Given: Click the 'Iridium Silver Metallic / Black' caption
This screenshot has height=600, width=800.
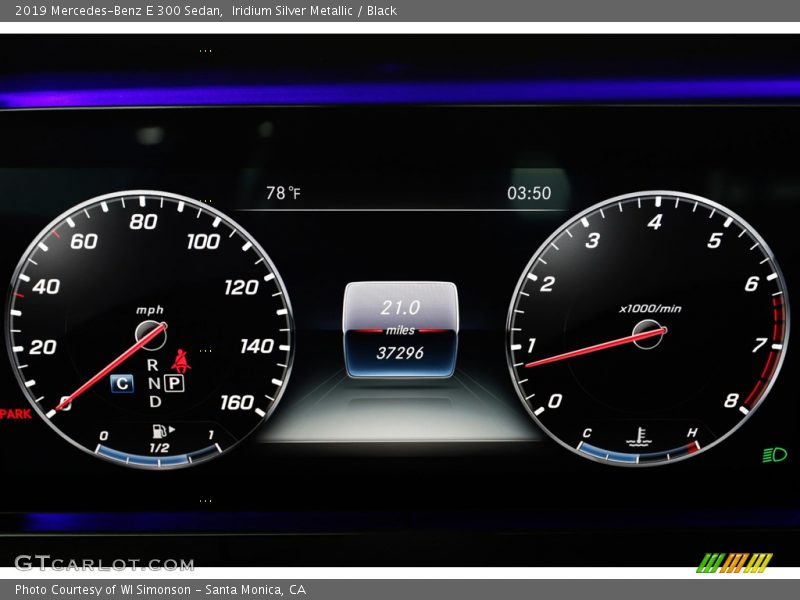Looking at the screenshot, I should click(x=314, y=11).
